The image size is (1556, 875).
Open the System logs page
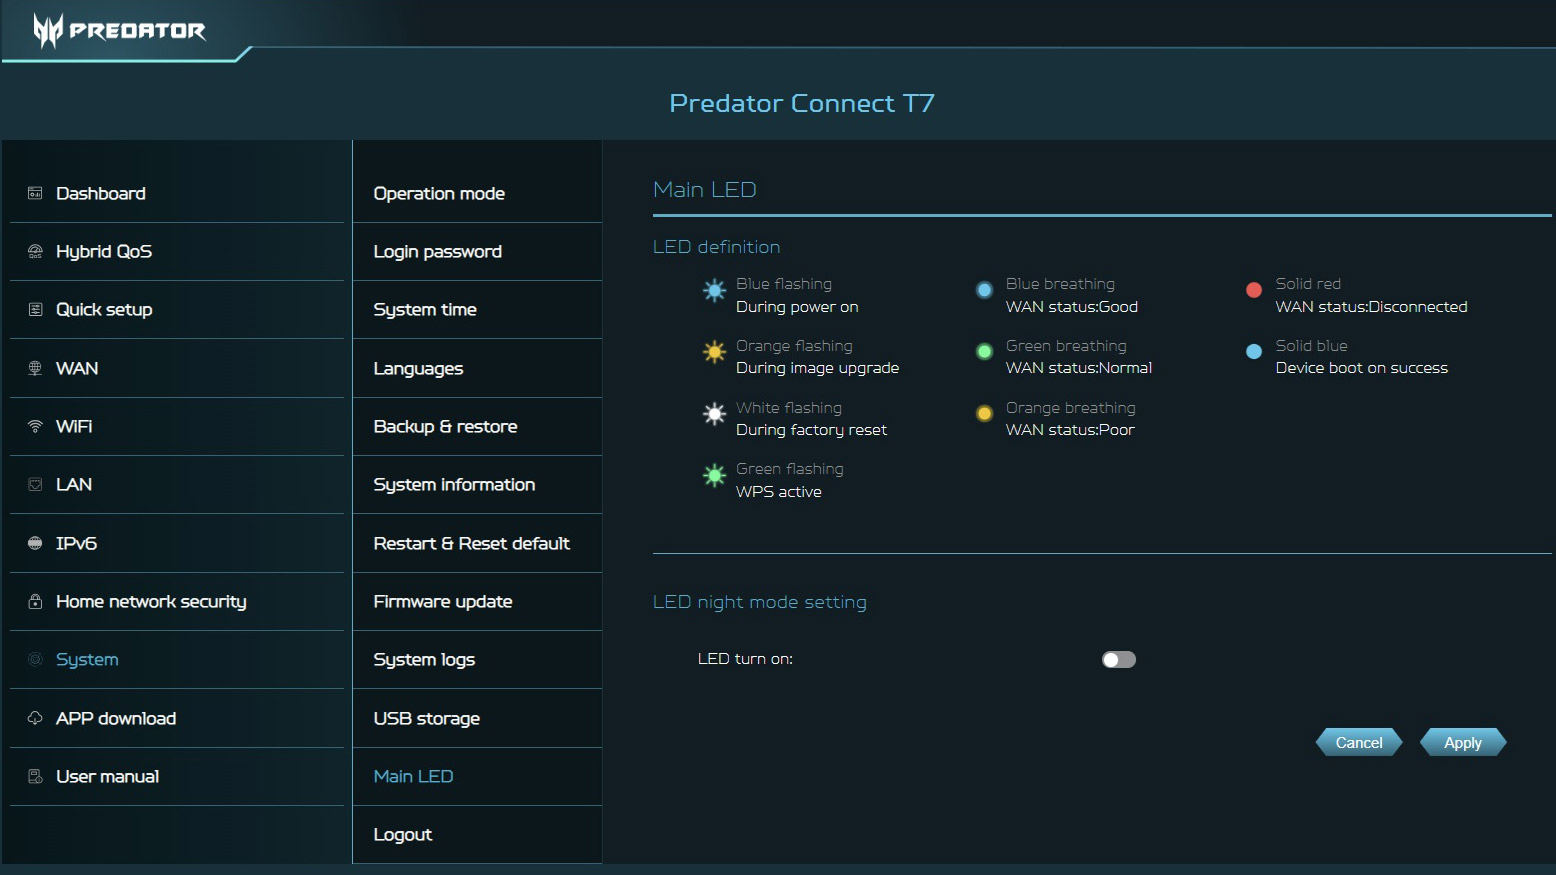[x=424, y=659]
